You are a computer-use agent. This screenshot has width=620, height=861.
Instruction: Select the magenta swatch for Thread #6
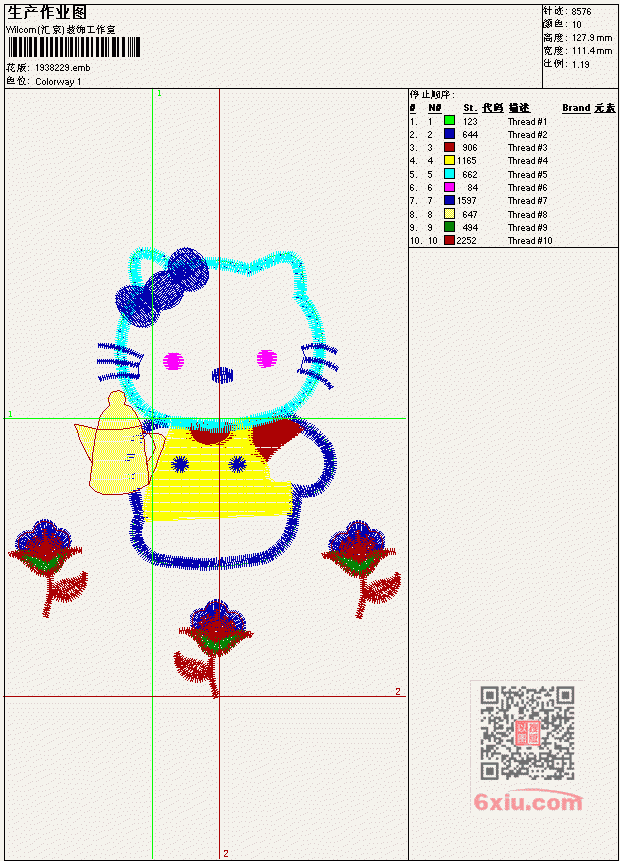(x=449, y=187)
